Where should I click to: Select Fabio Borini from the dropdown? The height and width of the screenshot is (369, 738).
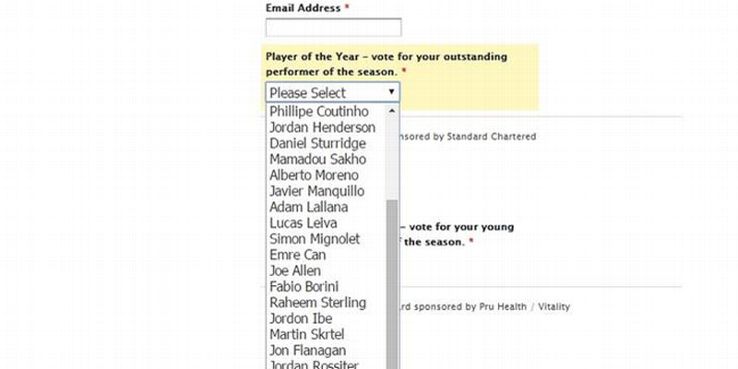coord(327,287)
